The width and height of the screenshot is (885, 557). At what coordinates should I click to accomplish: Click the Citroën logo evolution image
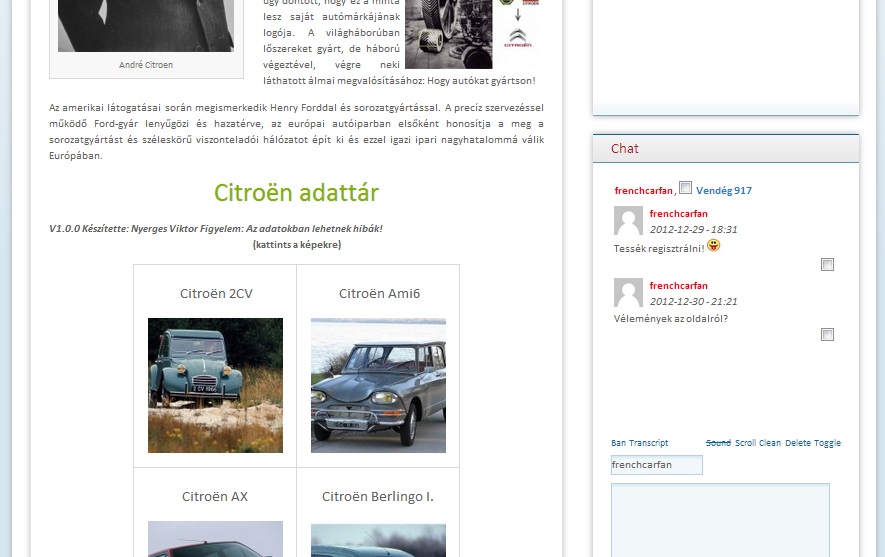(518, 30)
